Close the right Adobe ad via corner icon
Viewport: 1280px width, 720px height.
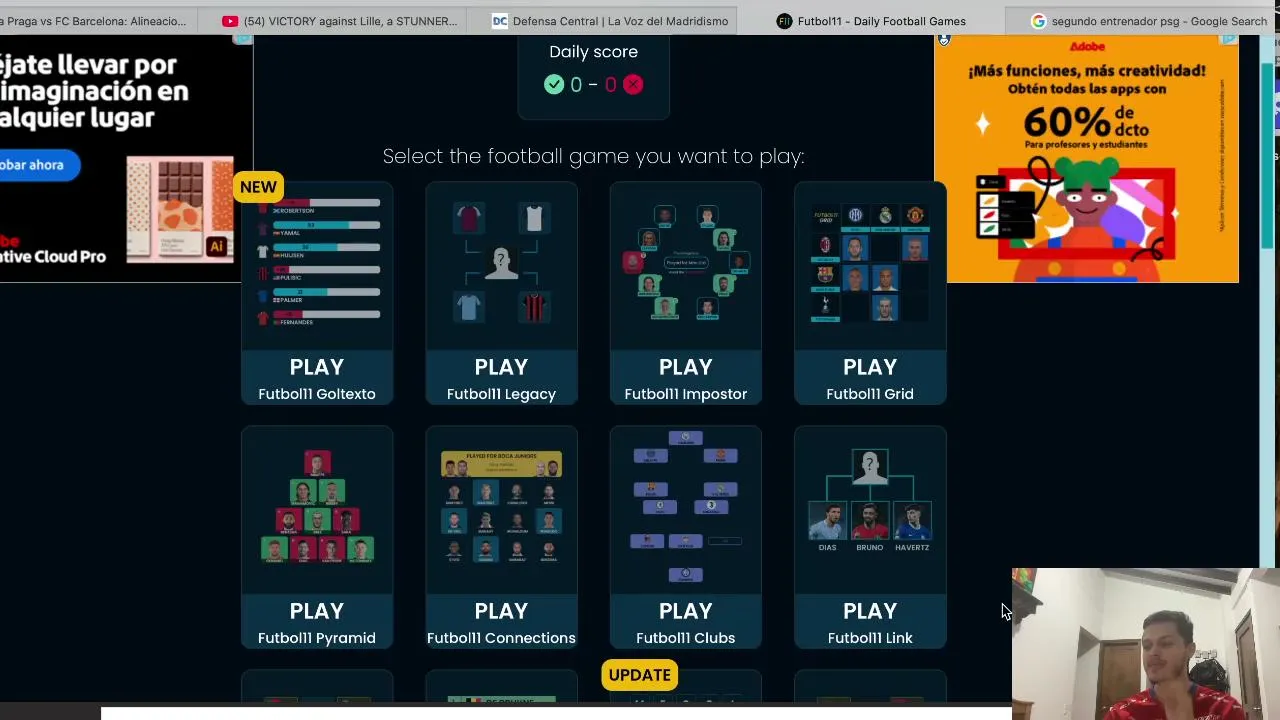coord(1229,41)
